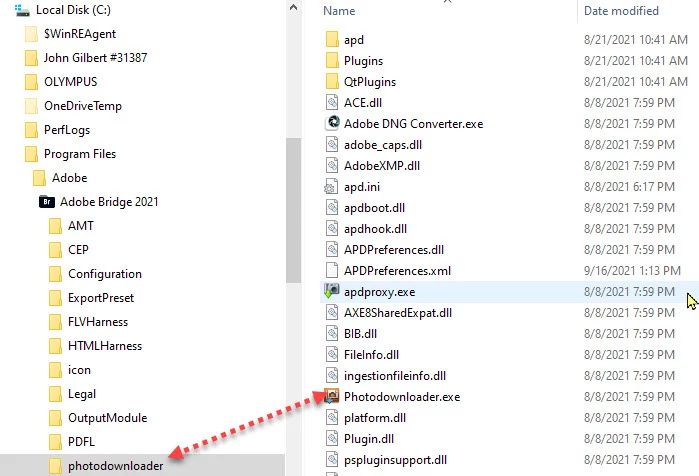
Task: Click the AXE8SharedExpat.dll file name
Action: point(398,313)
